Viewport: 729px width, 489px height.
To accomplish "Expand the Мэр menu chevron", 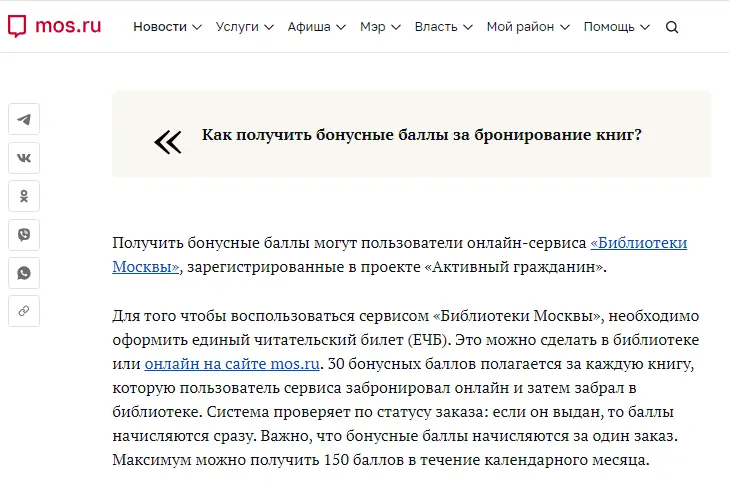I will click(396, 27).
